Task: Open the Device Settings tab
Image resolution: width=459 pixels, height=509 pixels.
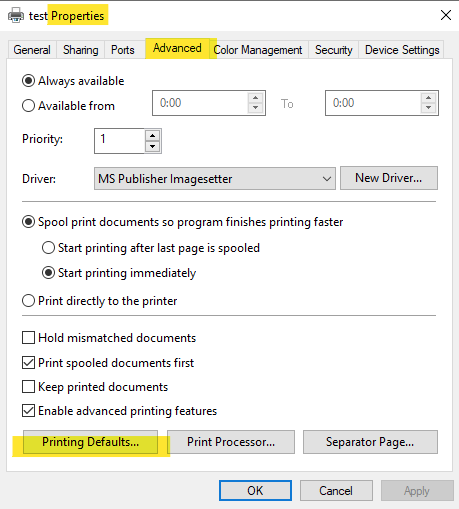Action: click(x=402, y=50)
